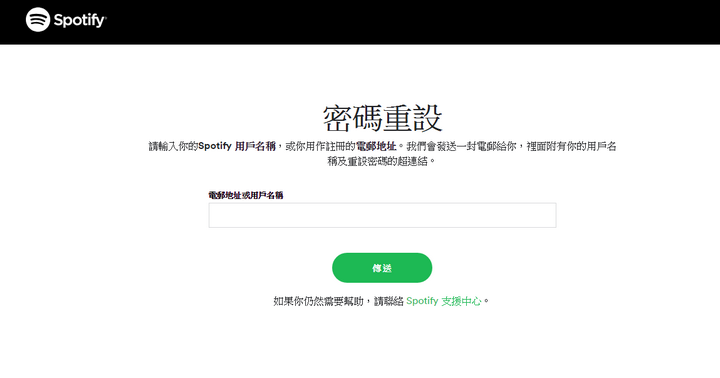The height and width of the screenshot is (378, 720).
Task: Click the Spotify logo in the header
Action: coord(66,20)
